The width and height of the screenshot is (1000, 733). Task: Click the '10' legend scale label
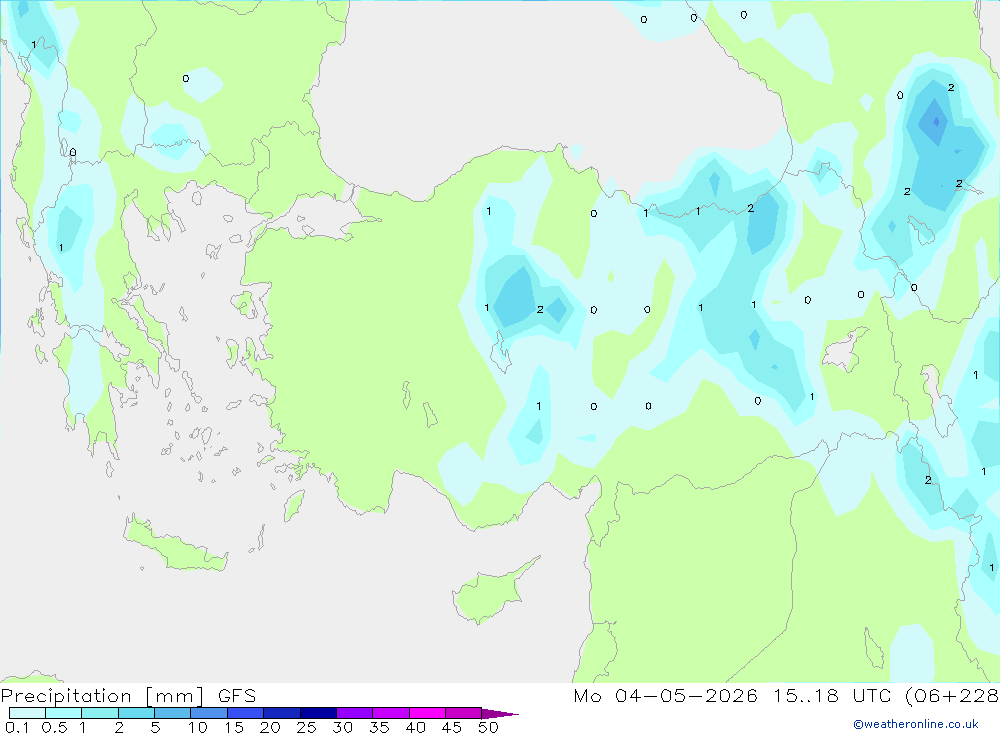198,727
